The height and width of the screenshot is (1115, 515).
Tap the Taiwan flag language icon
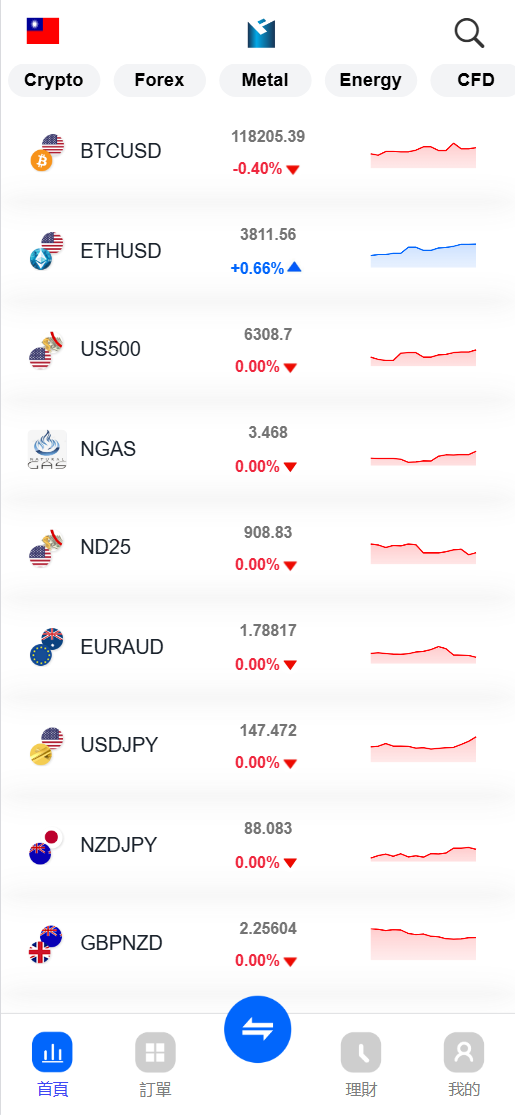[43, 31]
